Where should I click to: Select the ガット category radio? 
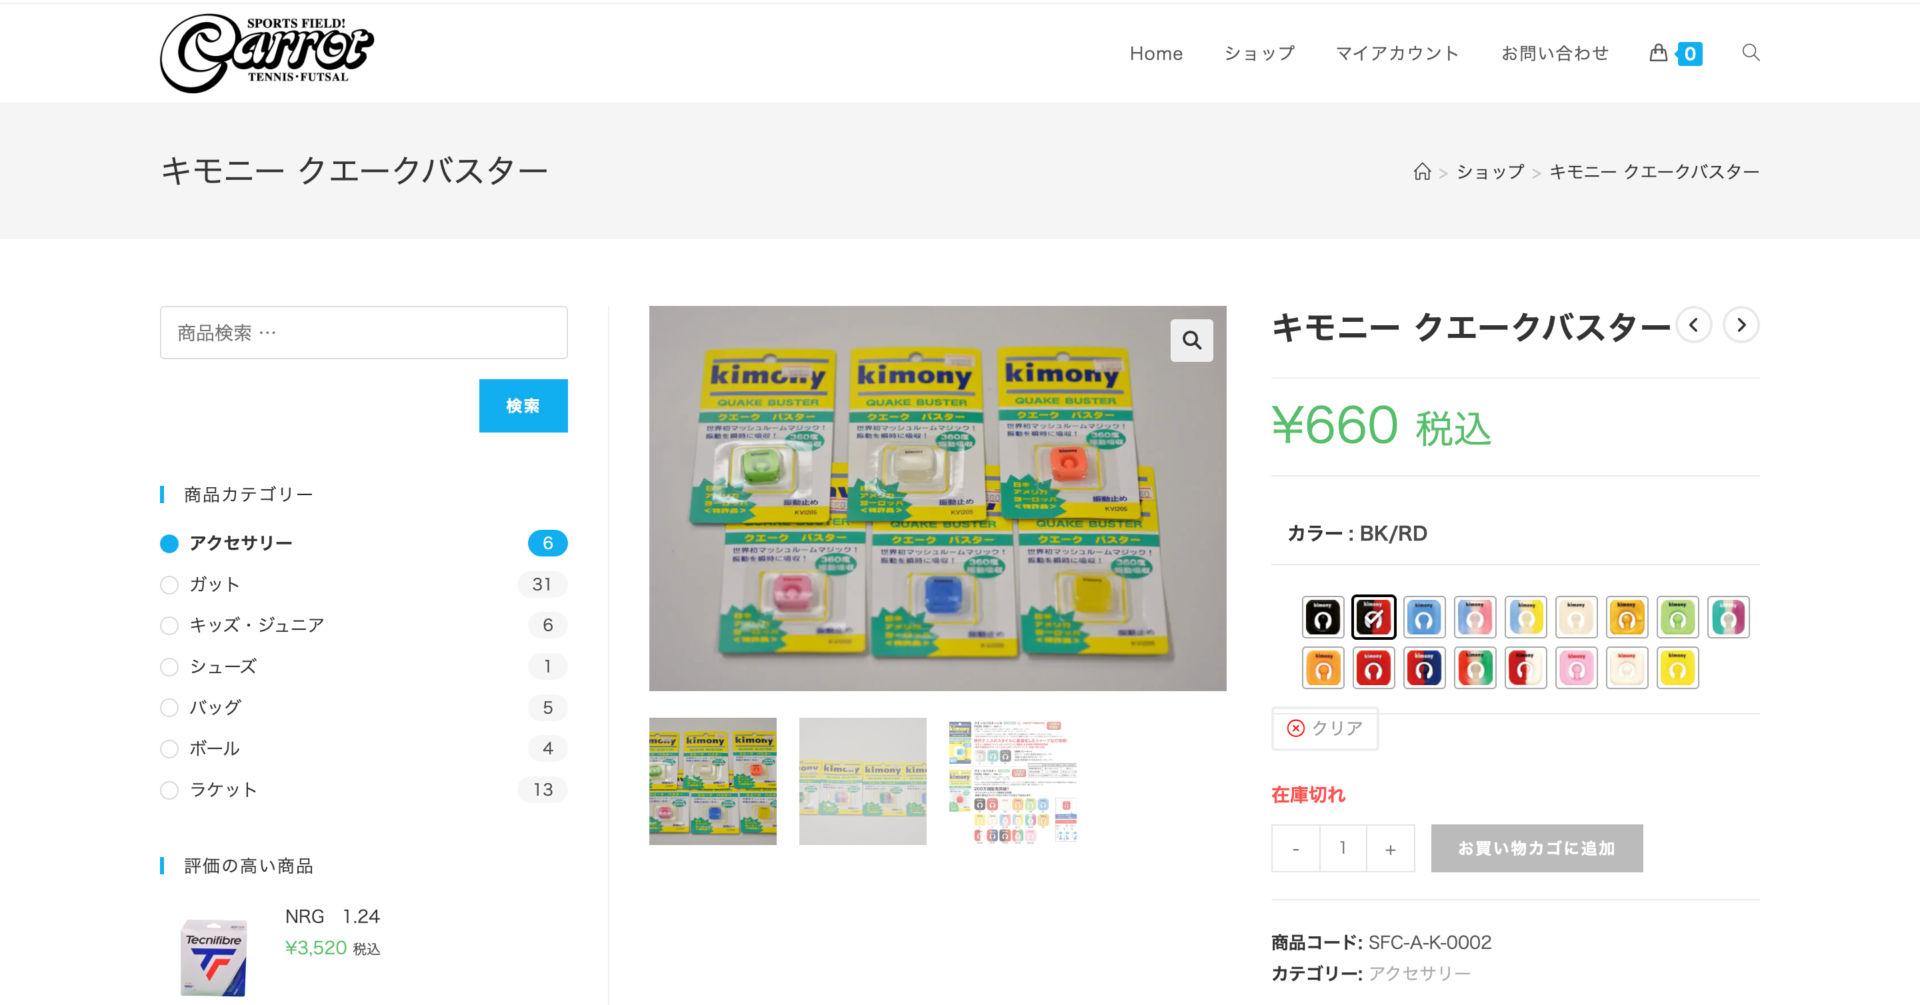[169, 585]
